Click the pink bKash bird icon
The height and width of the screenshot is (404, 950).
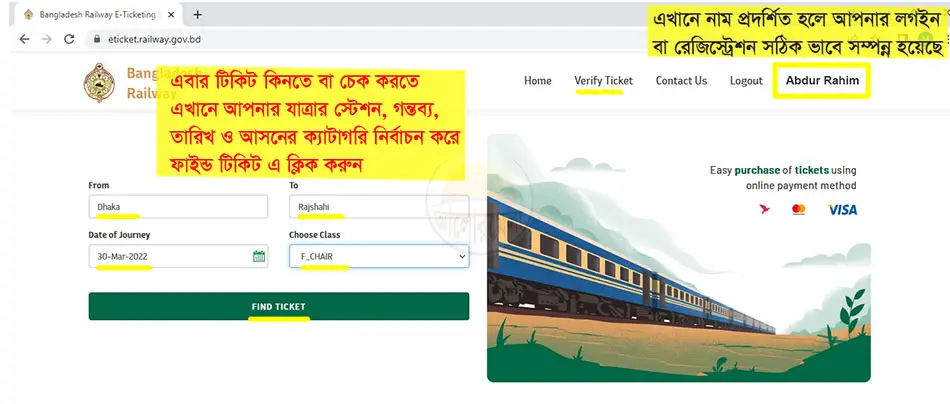765,210
